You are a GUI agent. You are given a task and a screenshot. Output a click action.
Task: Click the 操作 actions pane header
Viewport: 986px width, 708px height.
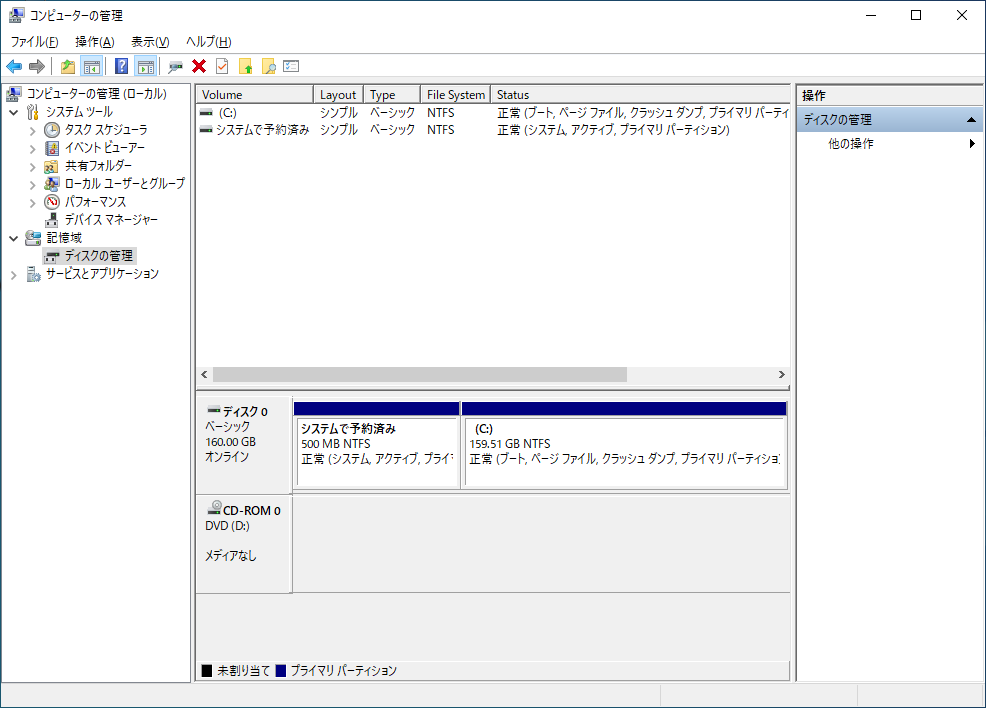(889, 96)
